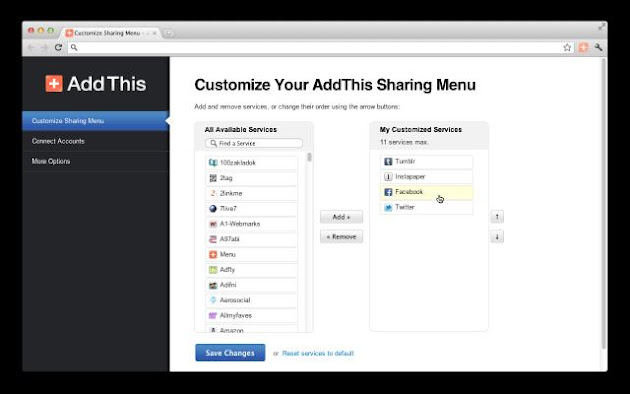This screenshot has width=630, height=394.
Task: Click the page vertical scrollbar
Action: (603, 203)
